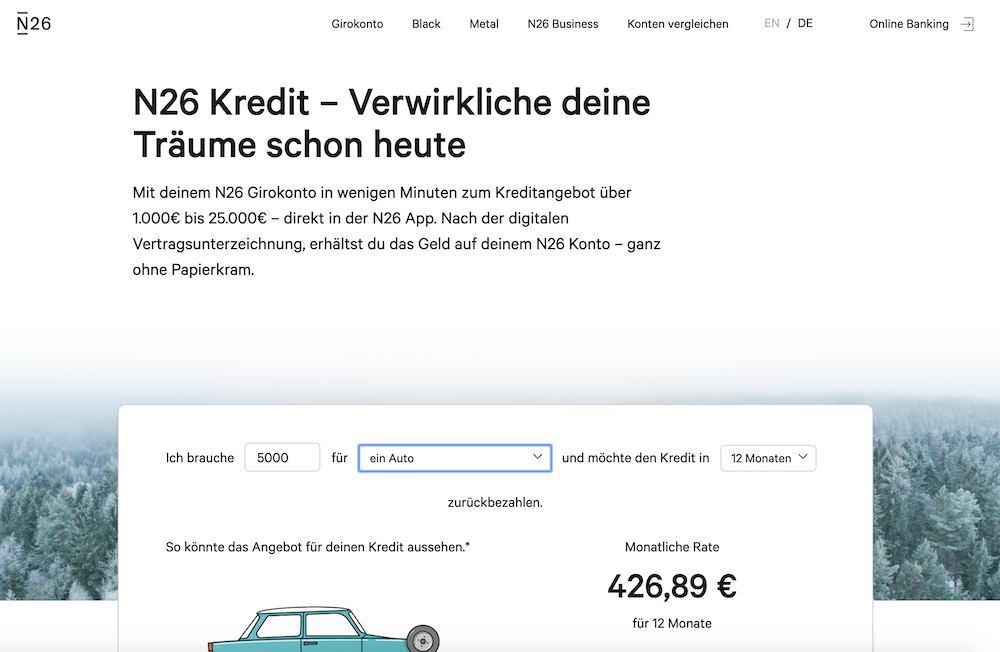Image resolution: width=1000 pixels, height=652 pixels.
Task: Open N26 Business in navigation
Action: point(563,24)
